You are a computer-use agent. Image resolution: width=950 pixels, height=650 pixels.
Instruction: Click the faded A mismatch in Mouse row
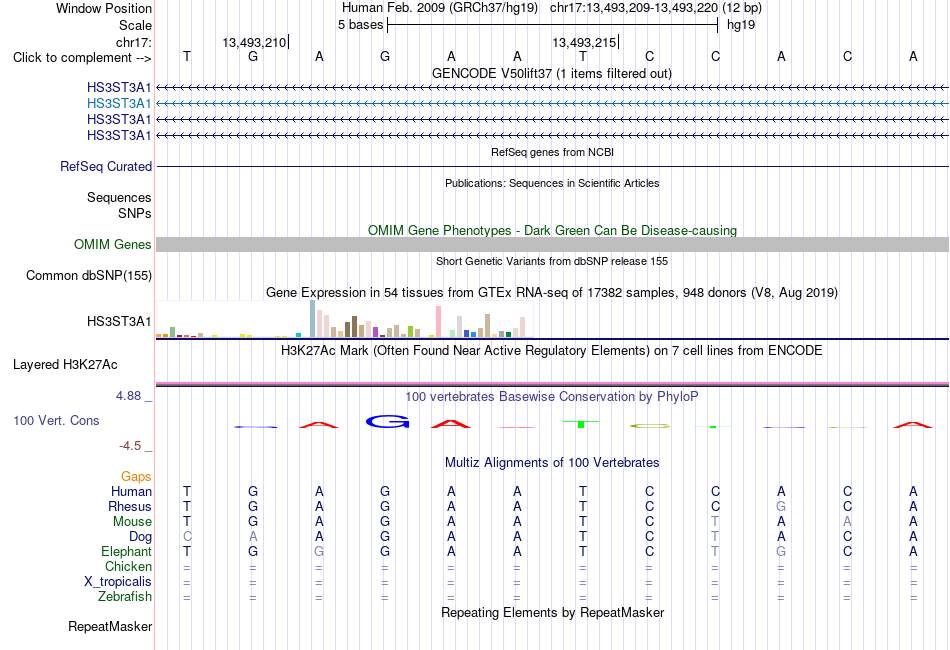(847, 522)
